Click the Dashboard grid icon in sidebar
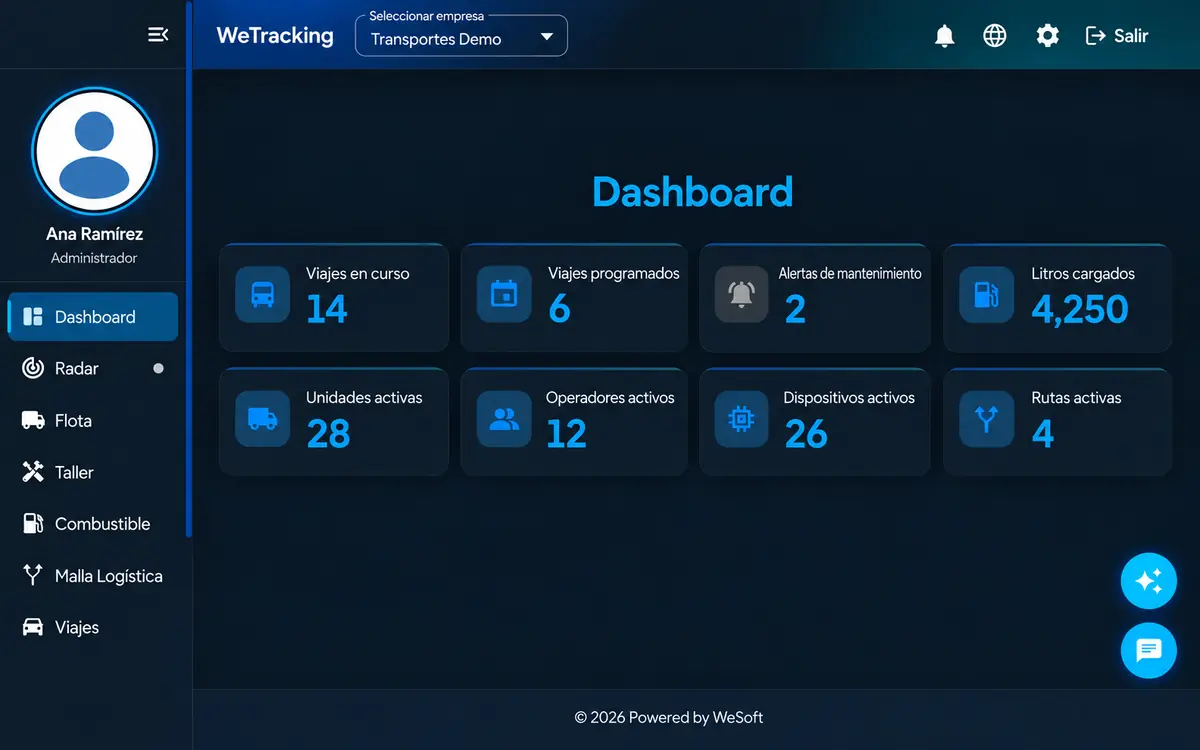The height and width of the screenshot is (750, 1200). click(33, 317)
